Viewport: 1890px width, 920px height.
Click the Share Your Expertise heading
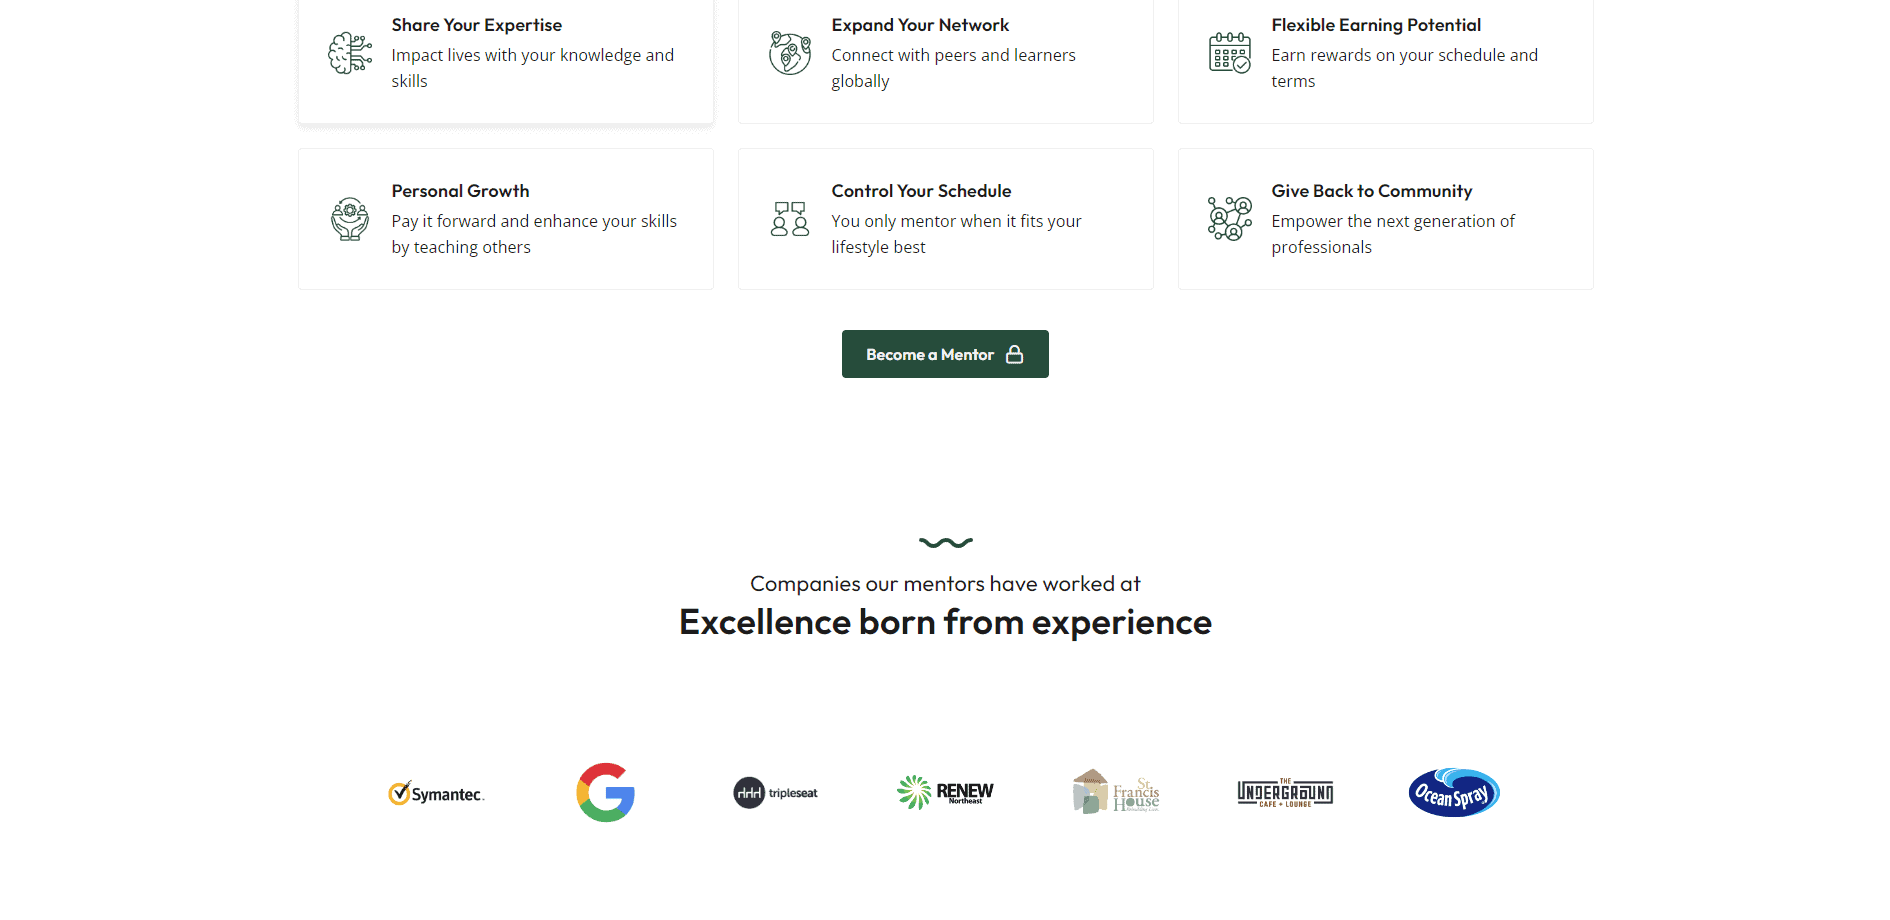477,25
